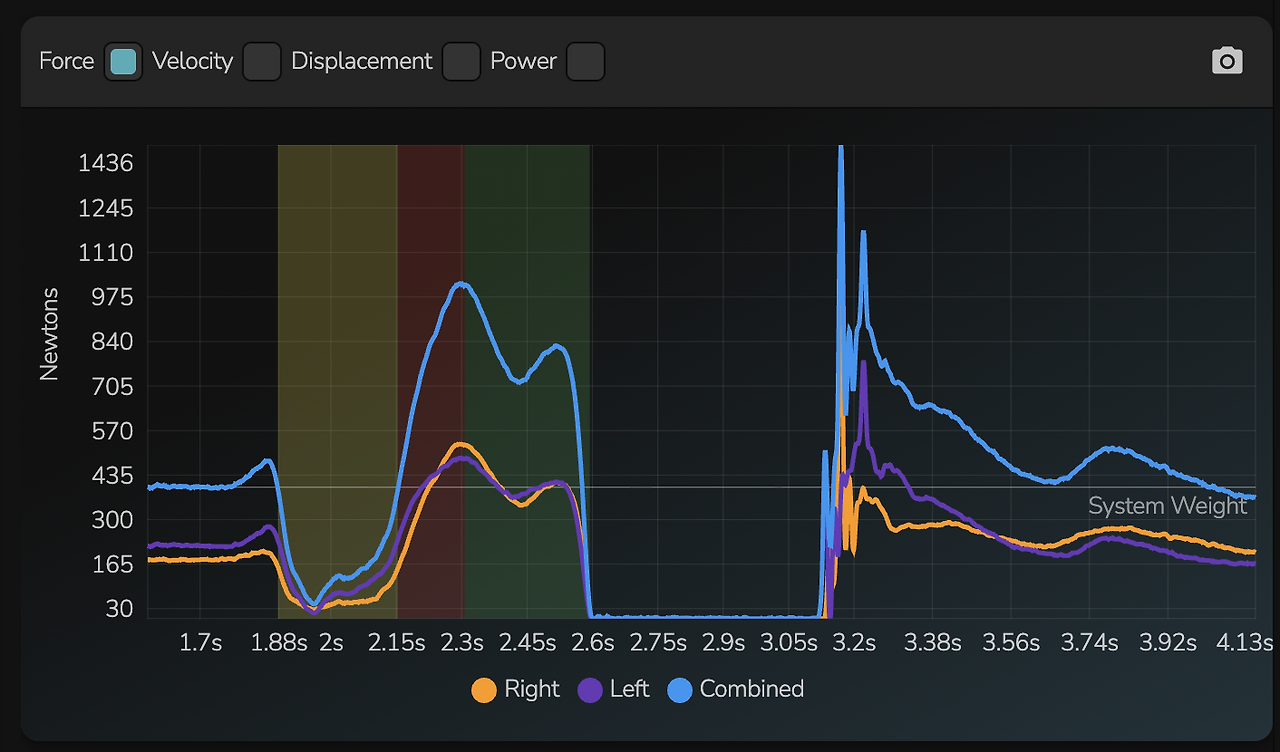Screen dimensions: 1280x752
Task: Click the 840 y-axis value
Action: (111, 342)
